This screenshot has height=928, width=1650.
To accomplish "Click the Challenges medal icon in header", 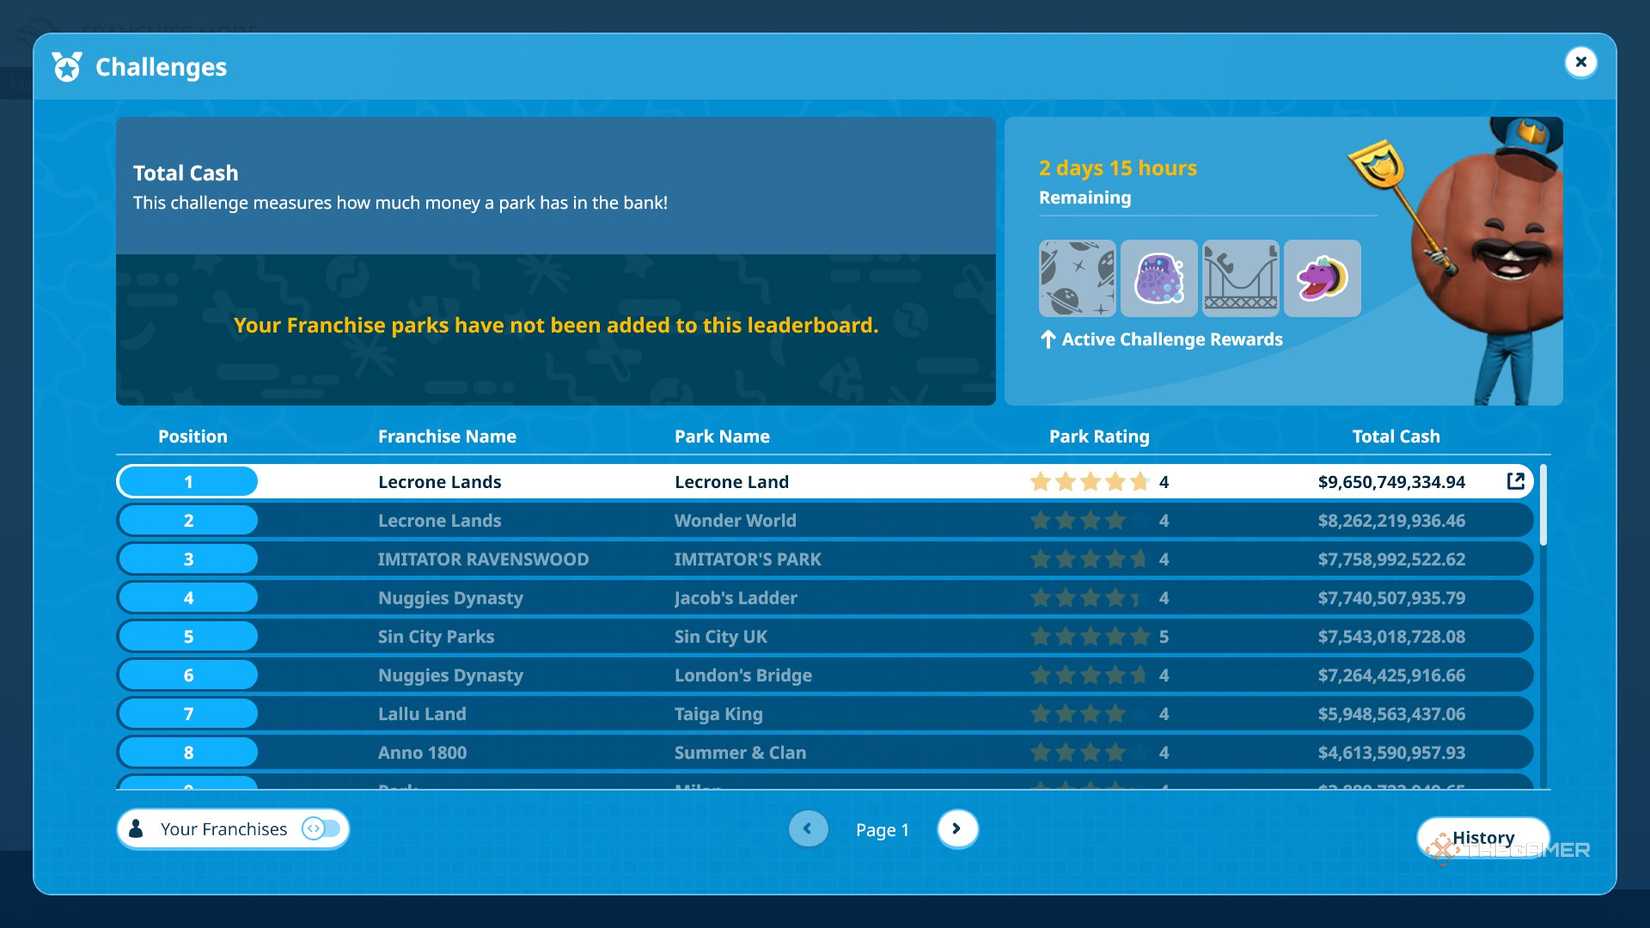I will (x=67, y=67).
